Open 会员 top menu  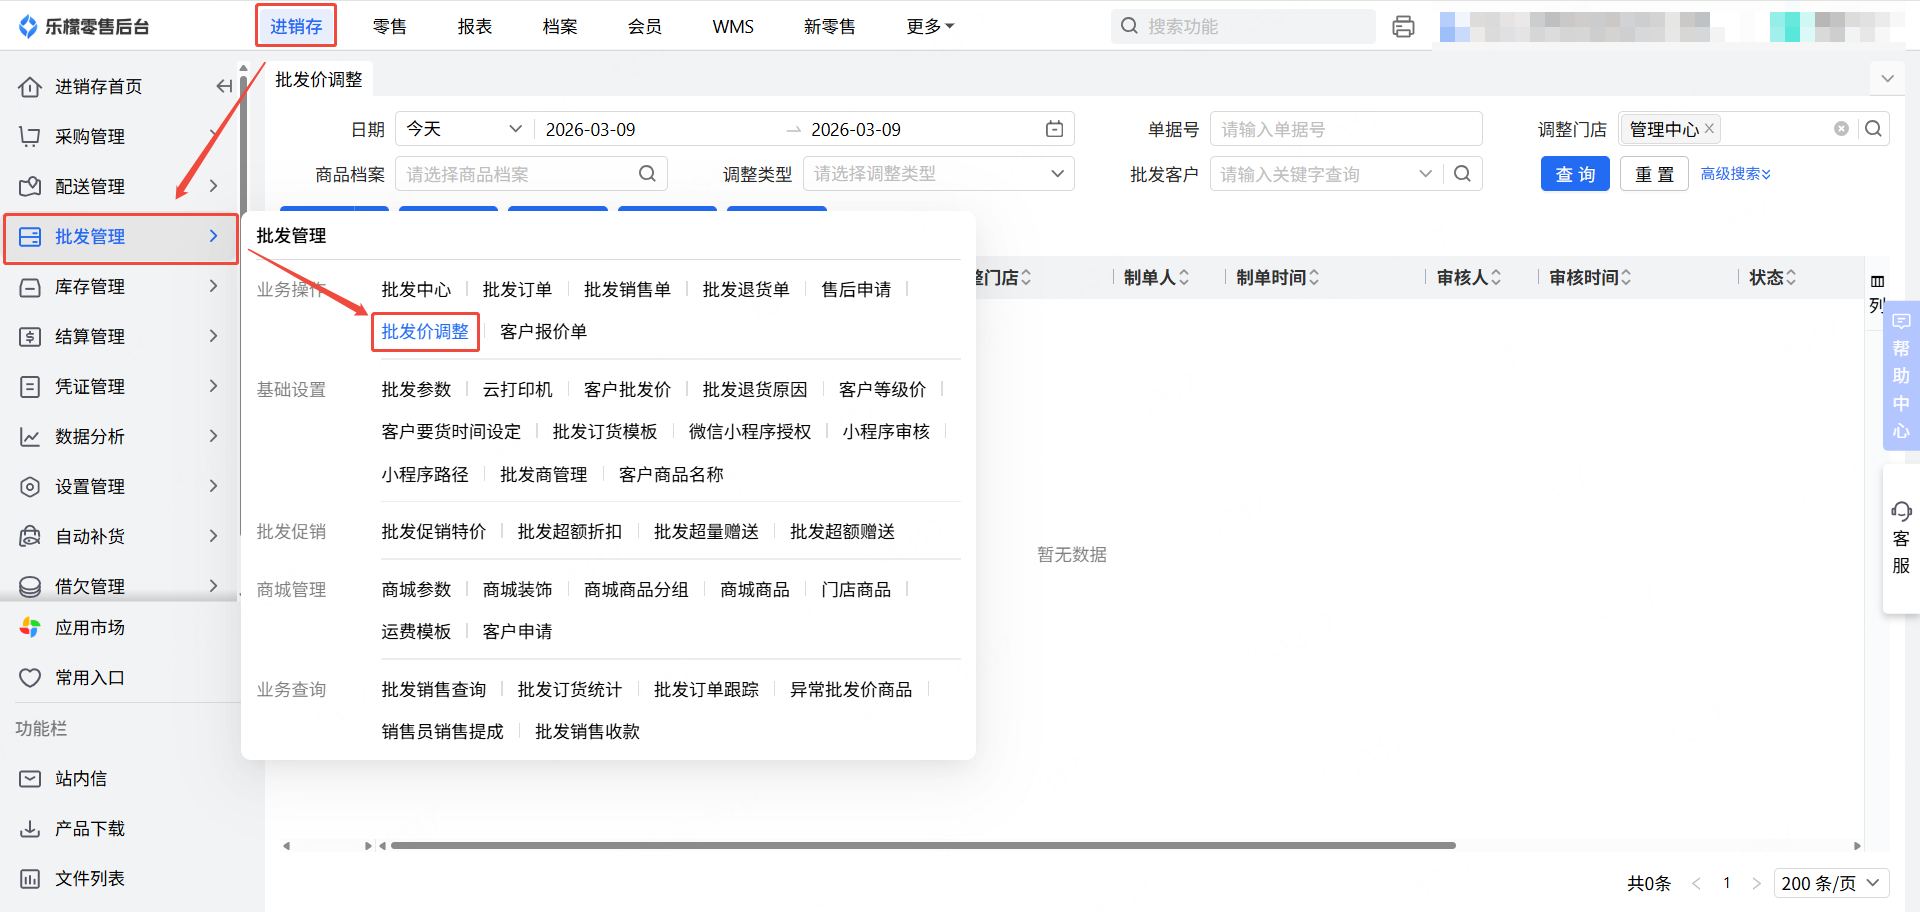point(645,27)
